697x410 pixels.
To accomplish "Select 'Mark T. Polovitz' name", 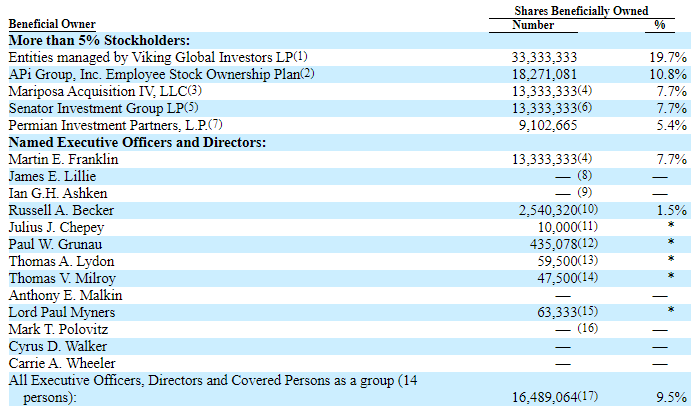I will [58, 330].
